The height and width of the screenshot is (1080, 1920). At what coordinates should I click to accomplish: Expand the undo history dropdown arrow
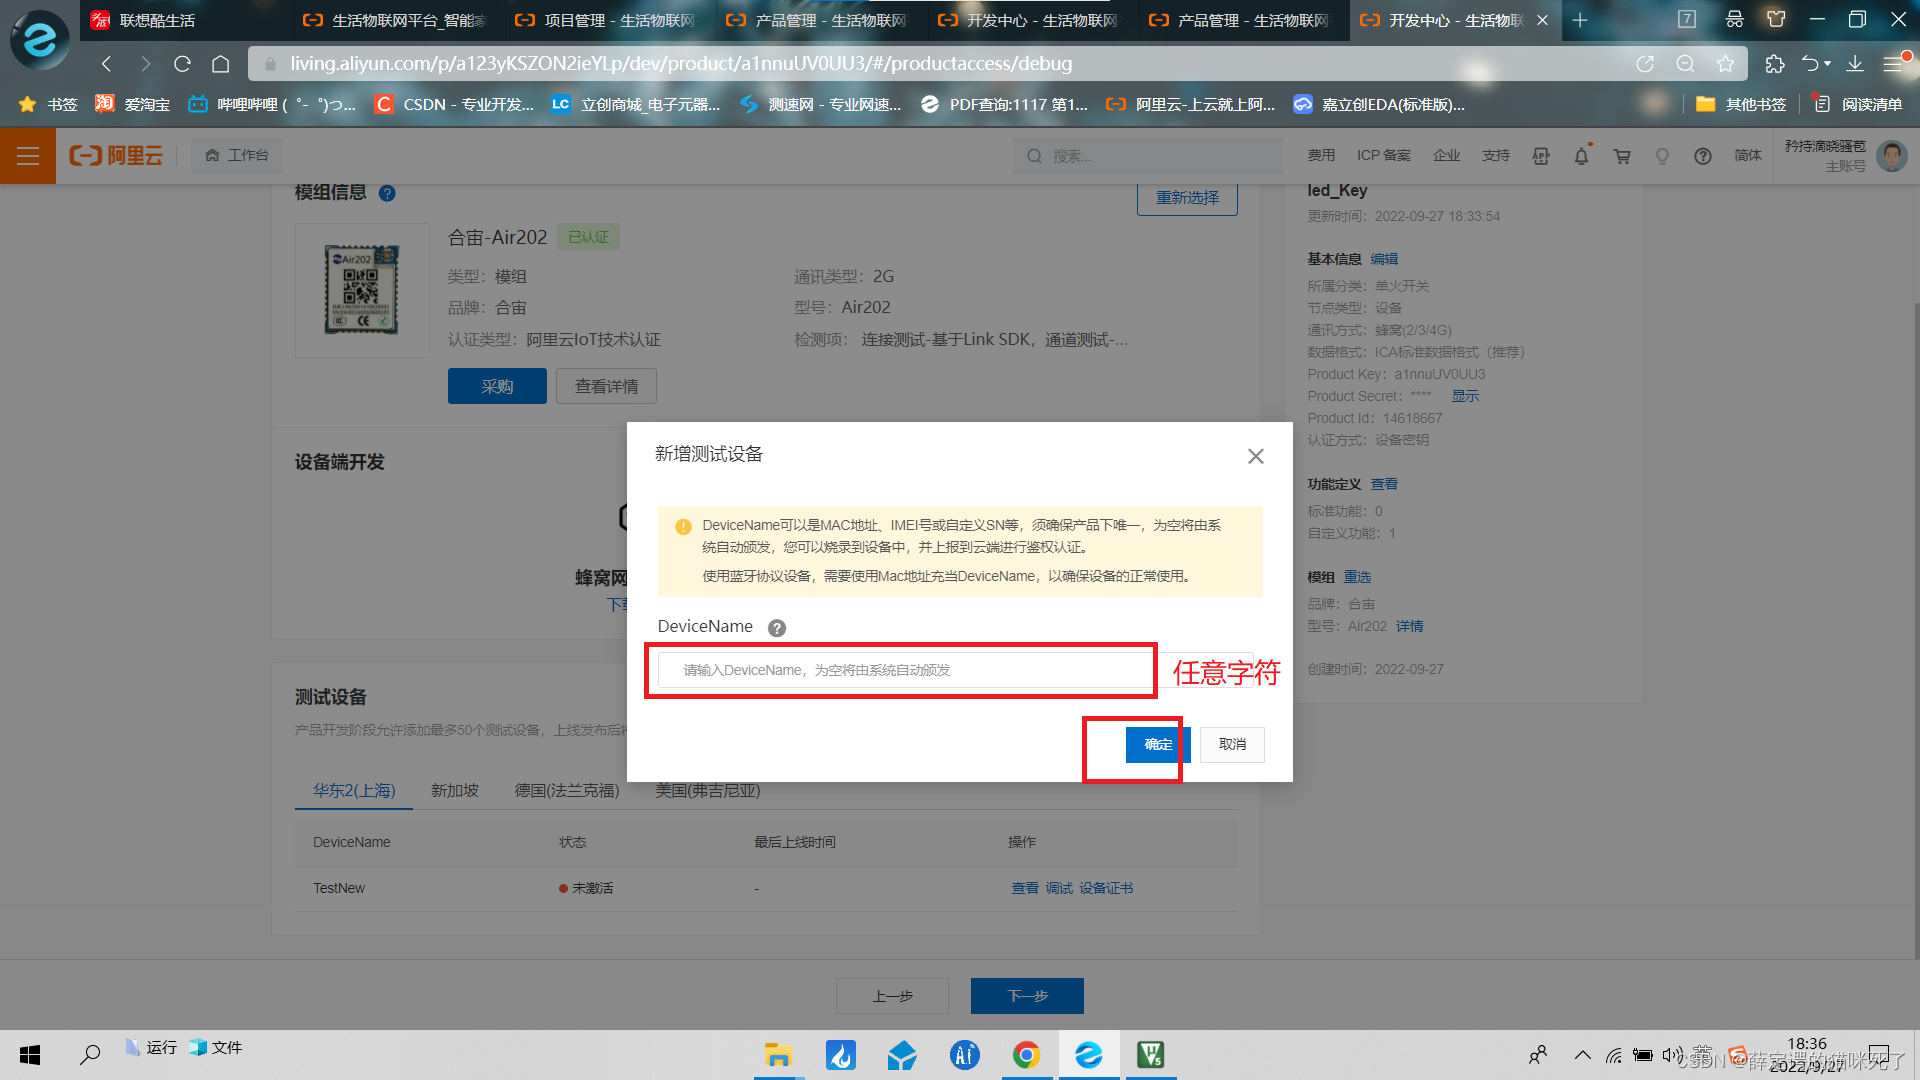click(x=1828, y=64)
